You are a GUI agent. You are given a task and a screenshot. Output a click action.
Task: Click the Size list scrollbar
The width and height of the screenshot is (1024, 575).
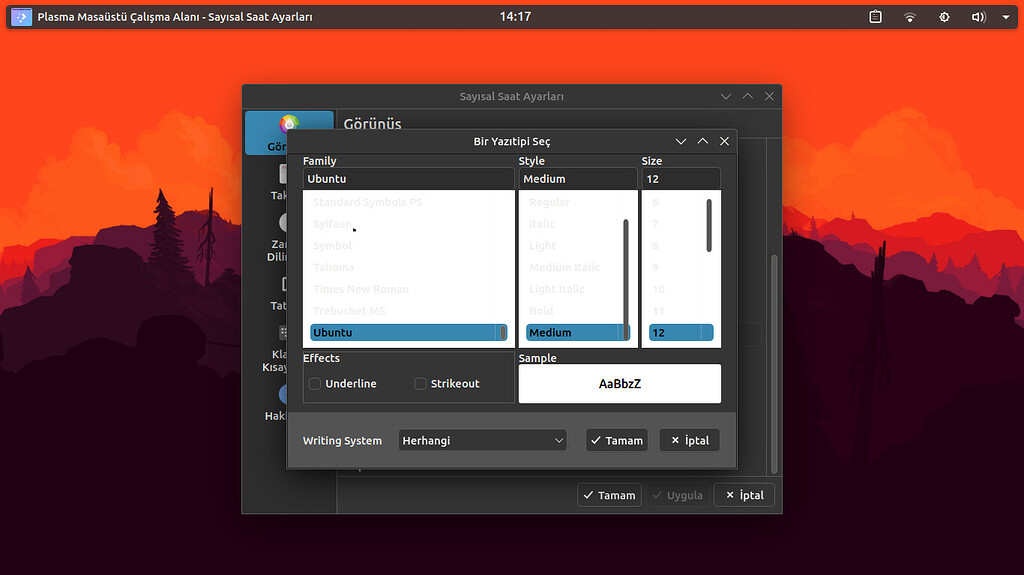[x=709, y=225]
